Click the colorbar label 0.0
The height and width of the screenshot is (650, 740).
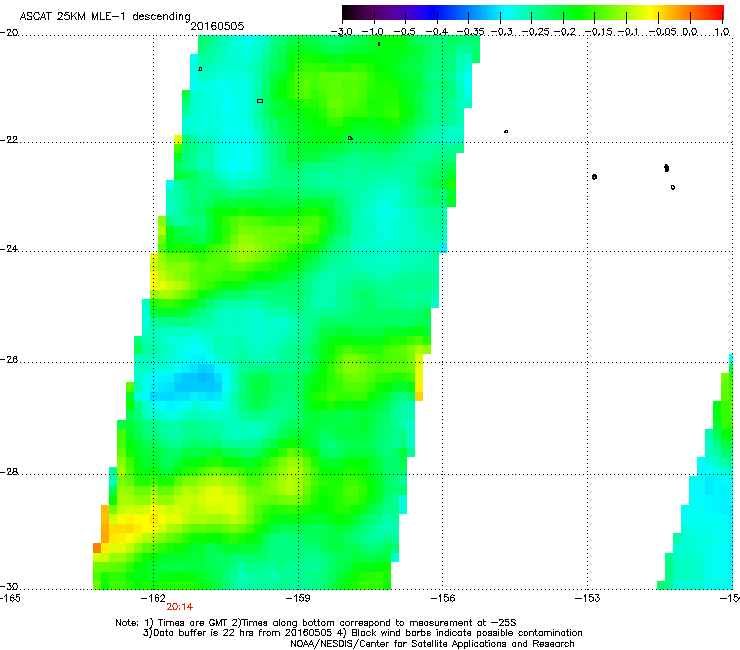(690, 32)
